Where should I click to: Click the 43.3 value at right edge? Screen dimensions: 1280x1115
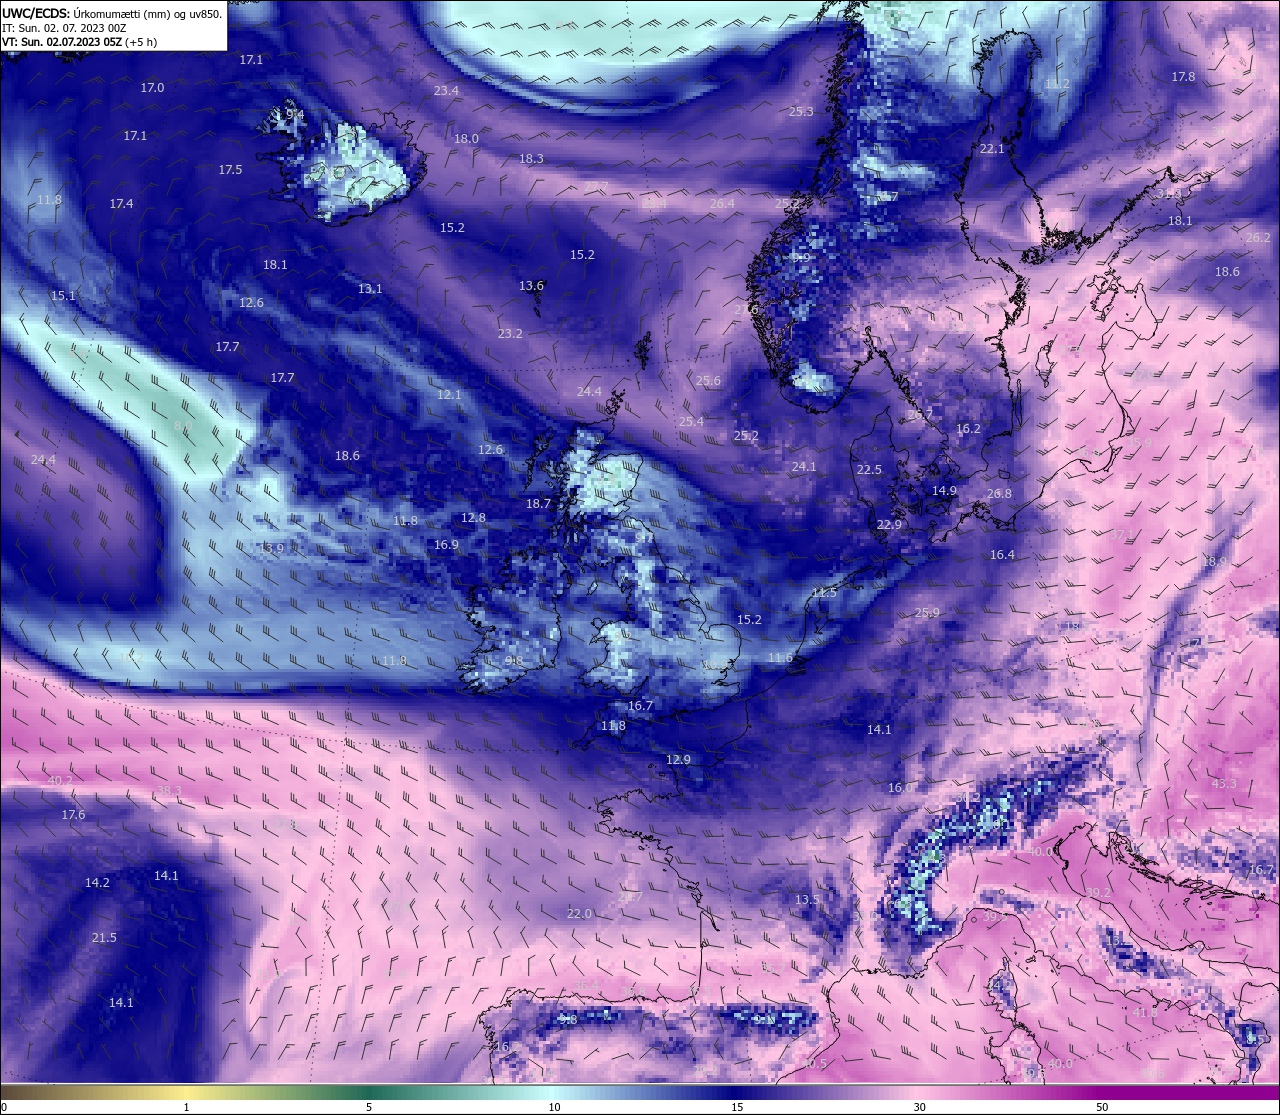click(x=1223, y=784)
